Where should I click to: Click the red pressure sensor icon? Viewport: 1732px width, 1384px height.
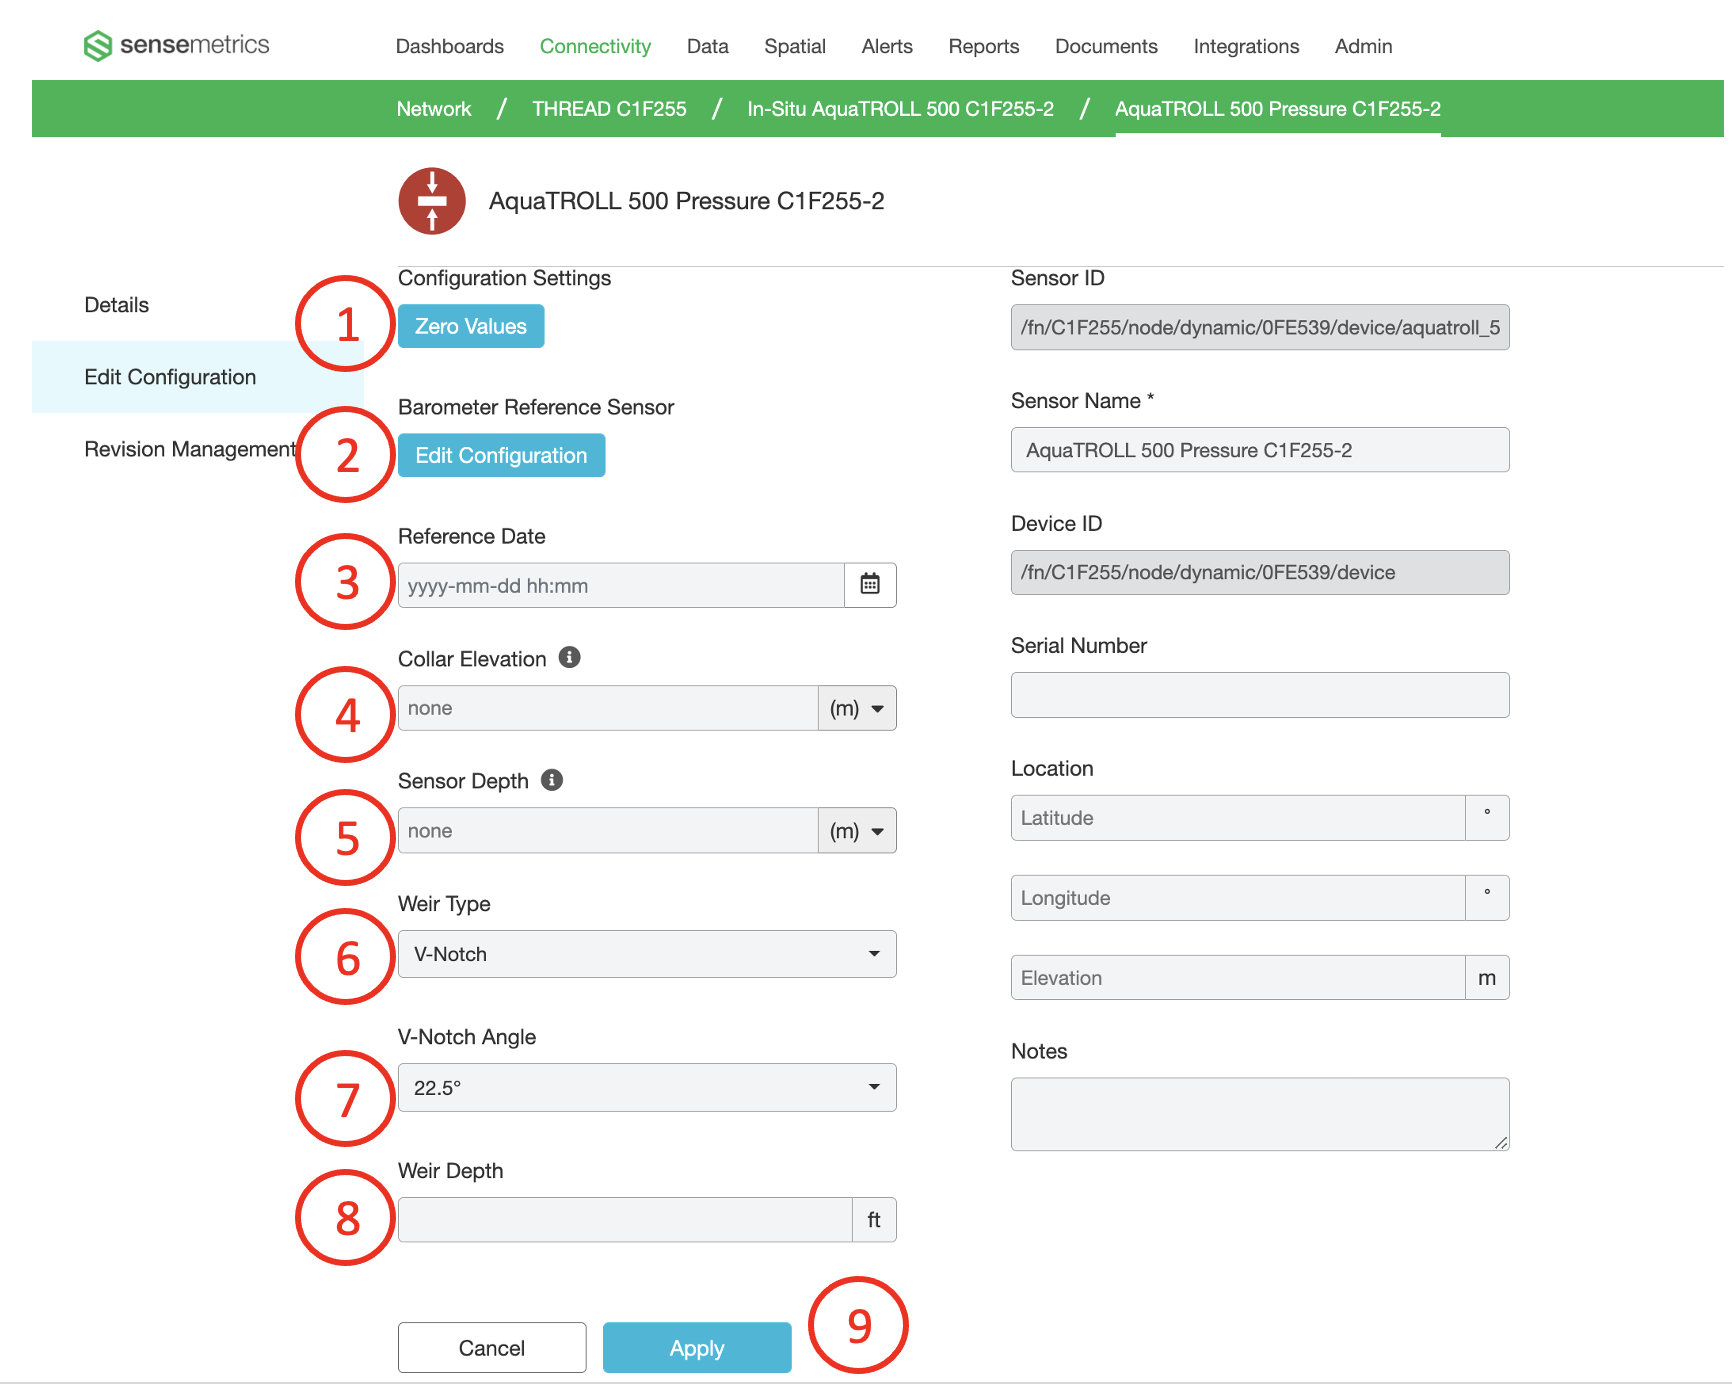point(432,201)
